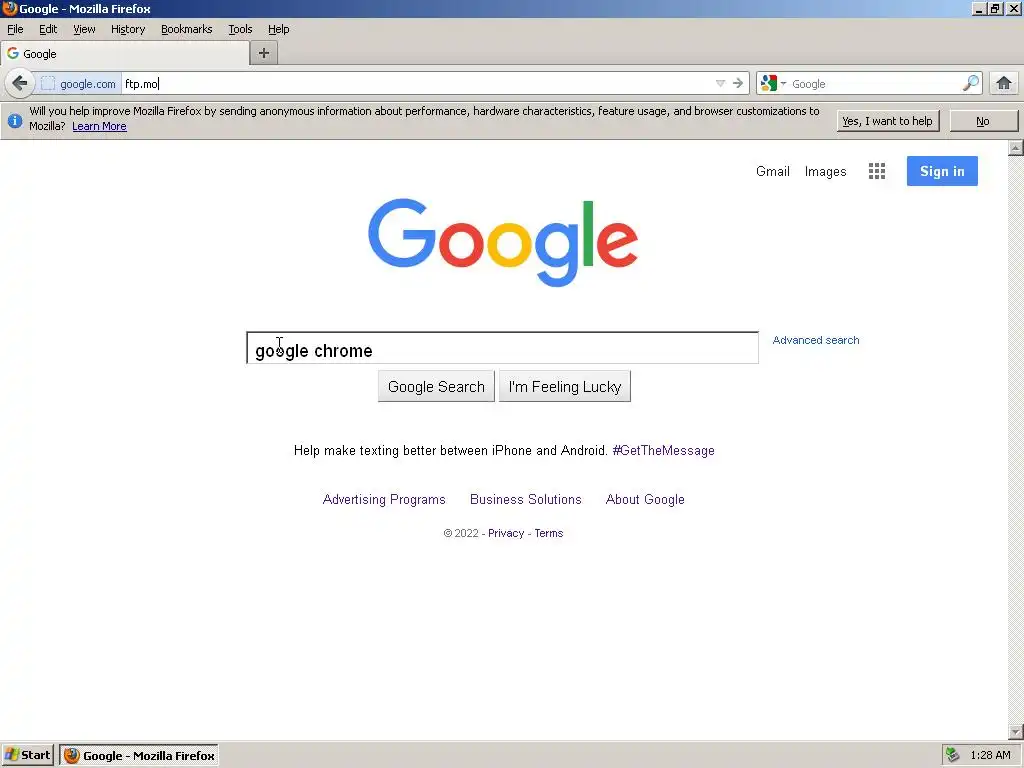1024x768 pixels.
Task: Click the Home icon in toolbar
Action: (x=1004, y=84)
